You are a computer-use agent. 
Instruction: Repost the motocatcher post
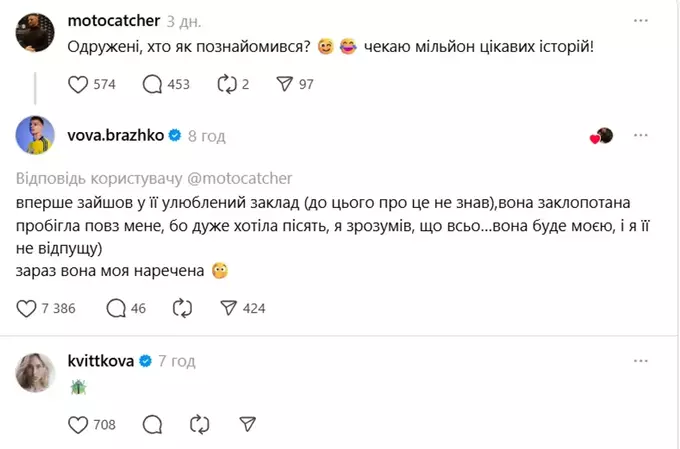[x=227, y=84]
